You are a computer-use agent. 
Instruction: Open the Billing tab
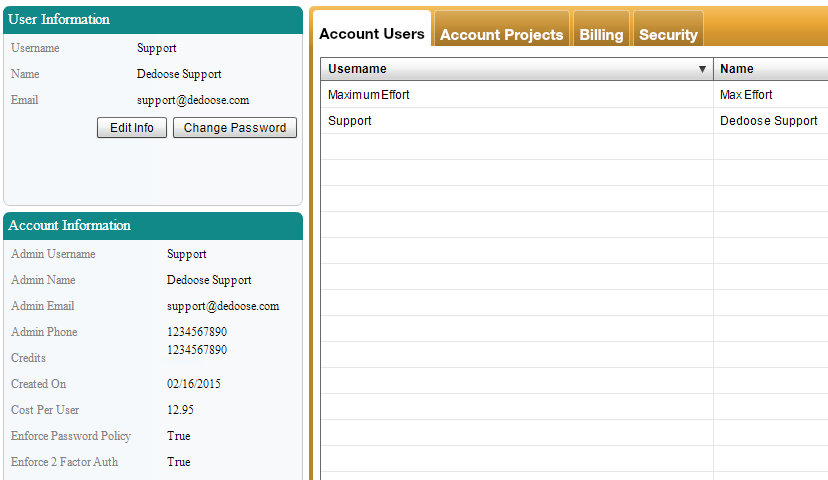point(601,30)
